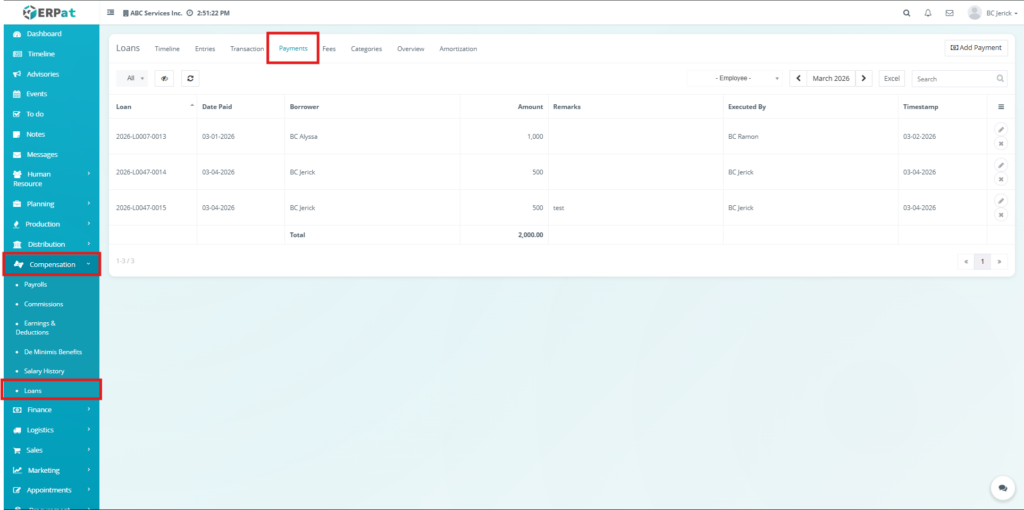Screen dimensions: 1024x510
Task: Edit the 2026-L0007-0013 loan payment row
Action: [1001, 129]
